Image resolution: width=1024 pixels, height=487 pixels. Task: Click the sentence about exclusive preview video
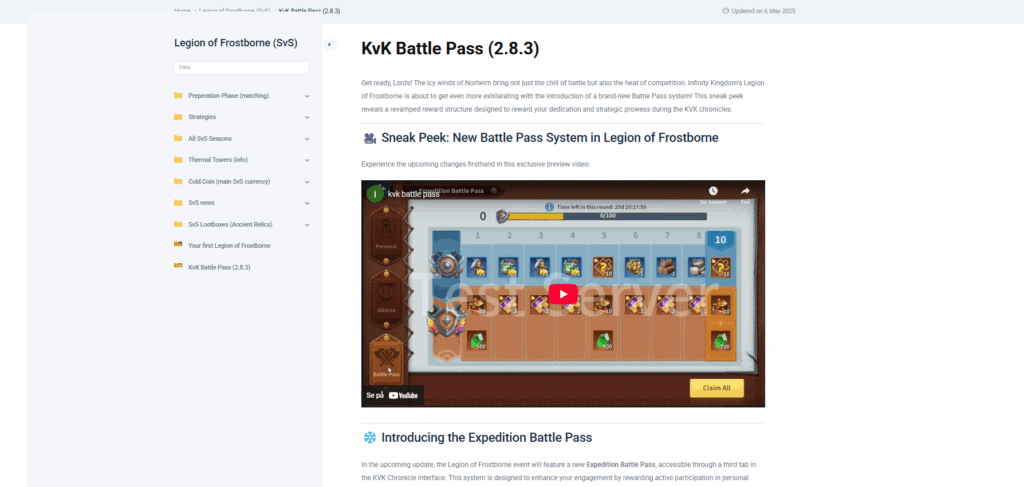pyautogui.click(x=475, y=165)
